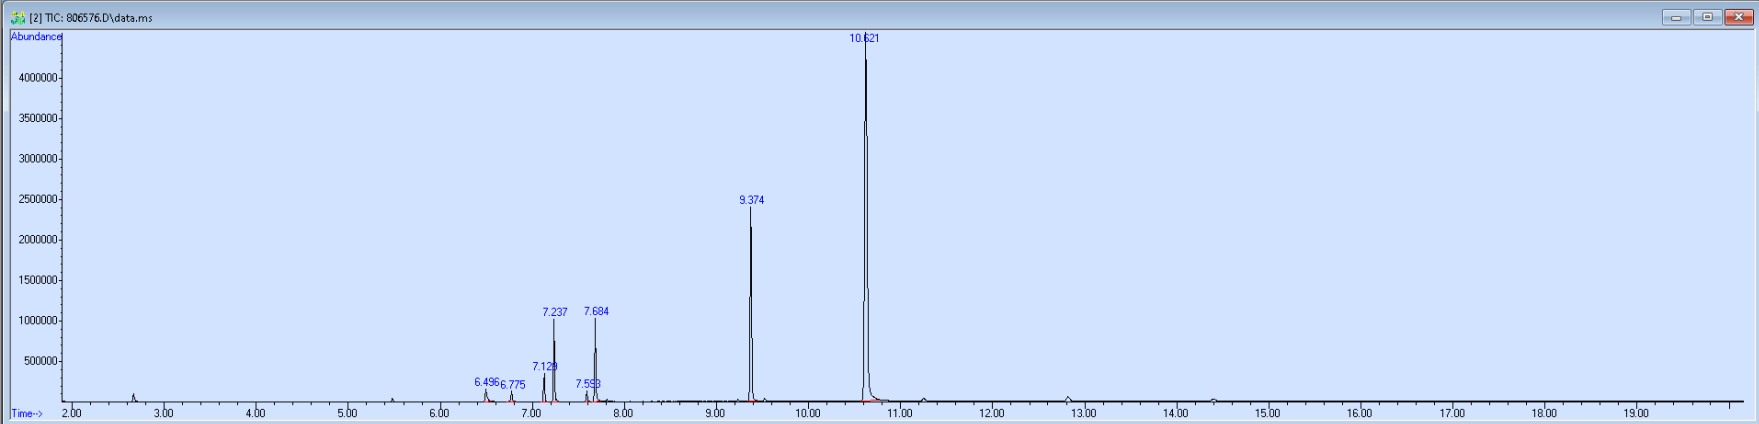The width and height of the screenshot is (1759, 424).
Task: Select the peak label 9.374
Action: [x=751, y=200]
